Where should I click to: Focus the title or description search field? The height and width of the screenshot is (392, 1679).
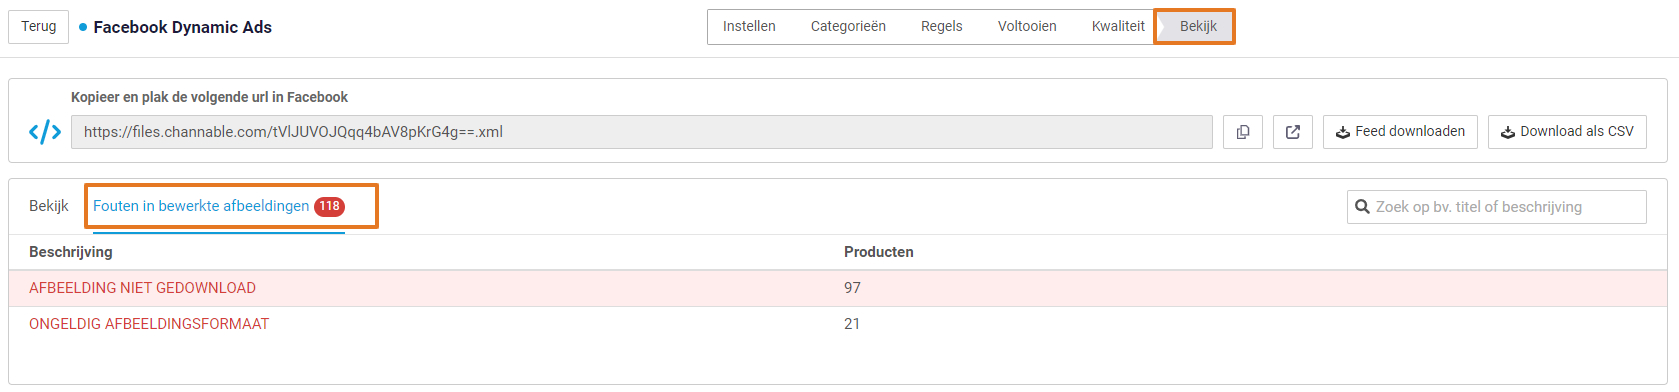tap(1496, 207)
